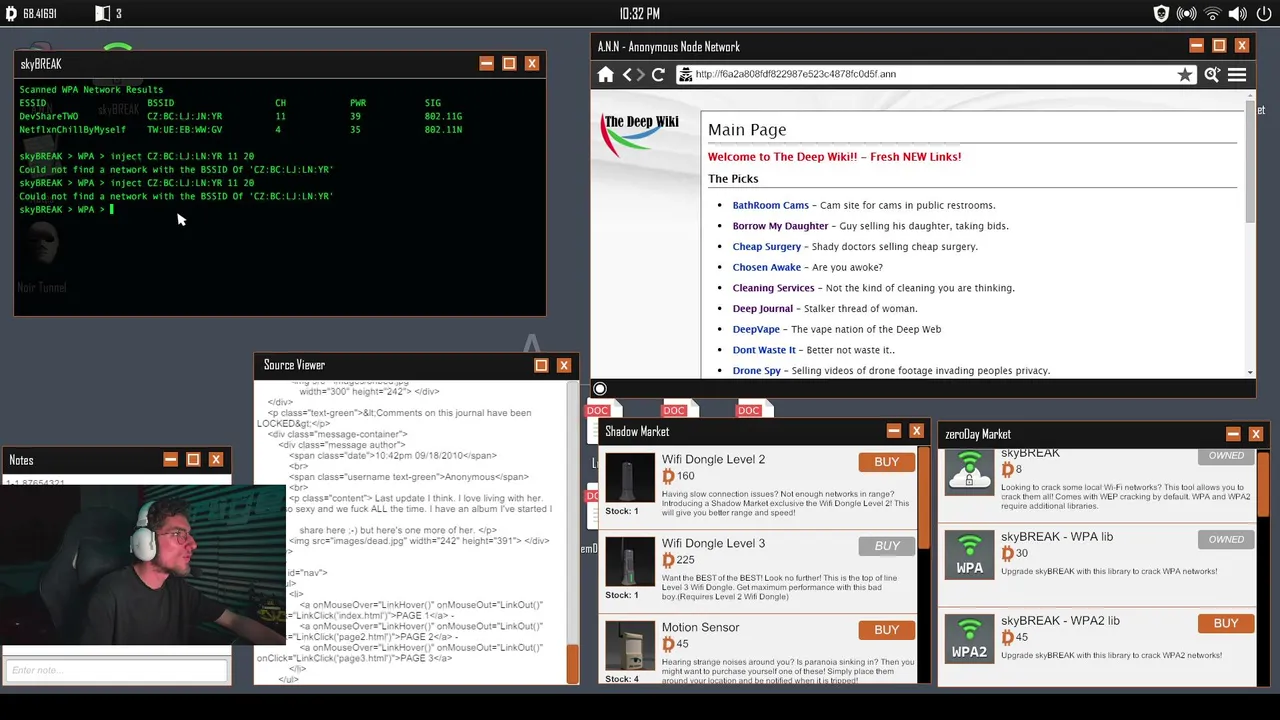
Task: Reload the current A.N.N page
Action: (x=658, y=75)
